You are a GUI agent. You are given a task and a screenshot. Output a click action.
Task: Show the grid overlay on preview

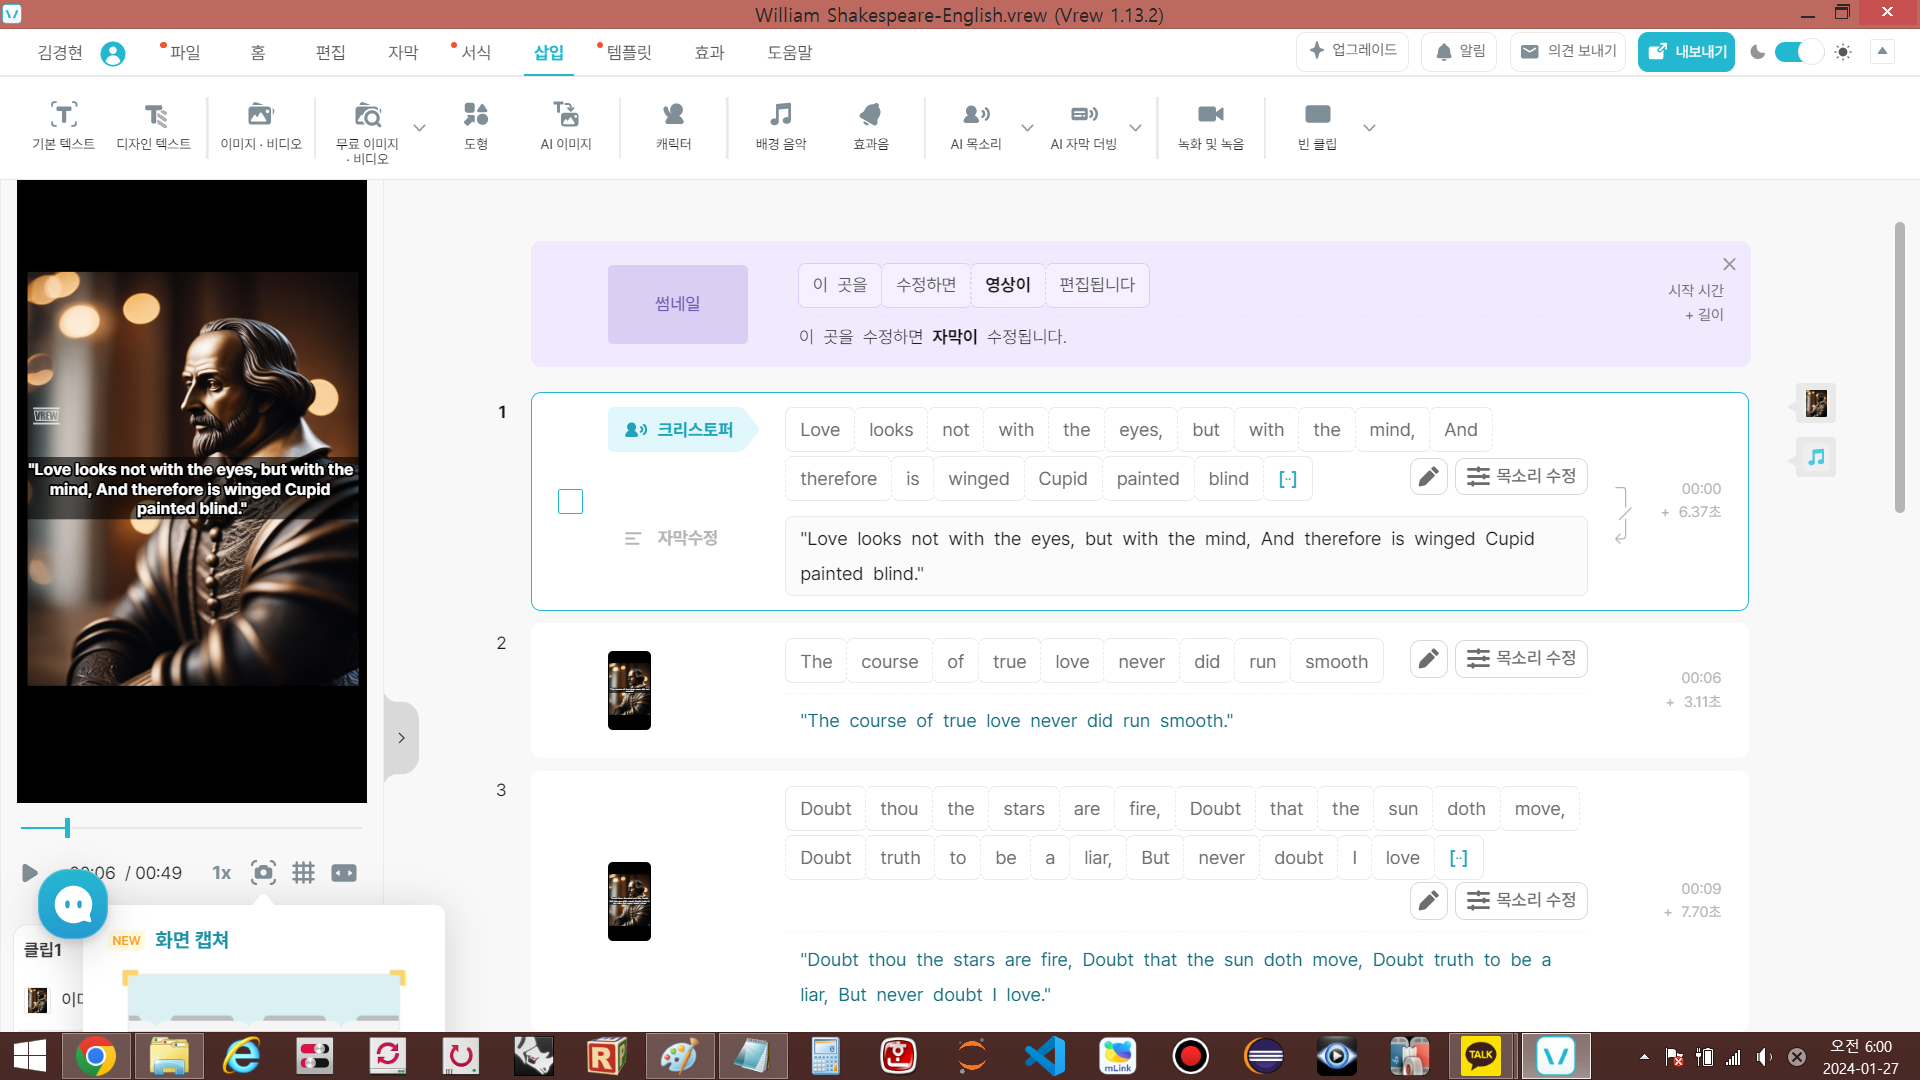click(x=303, y=873)
